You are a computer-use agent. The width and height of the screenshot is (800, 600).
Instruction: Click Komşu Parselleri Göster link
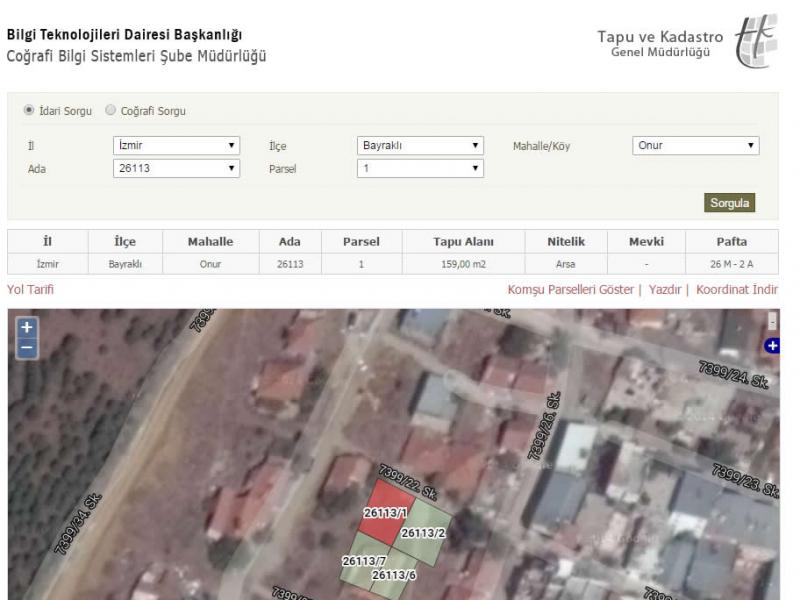tap(570, 290)
